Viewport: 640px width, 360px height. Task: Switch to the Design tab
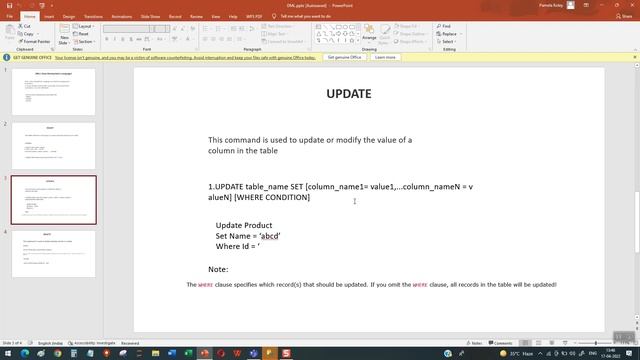[69, 17]
